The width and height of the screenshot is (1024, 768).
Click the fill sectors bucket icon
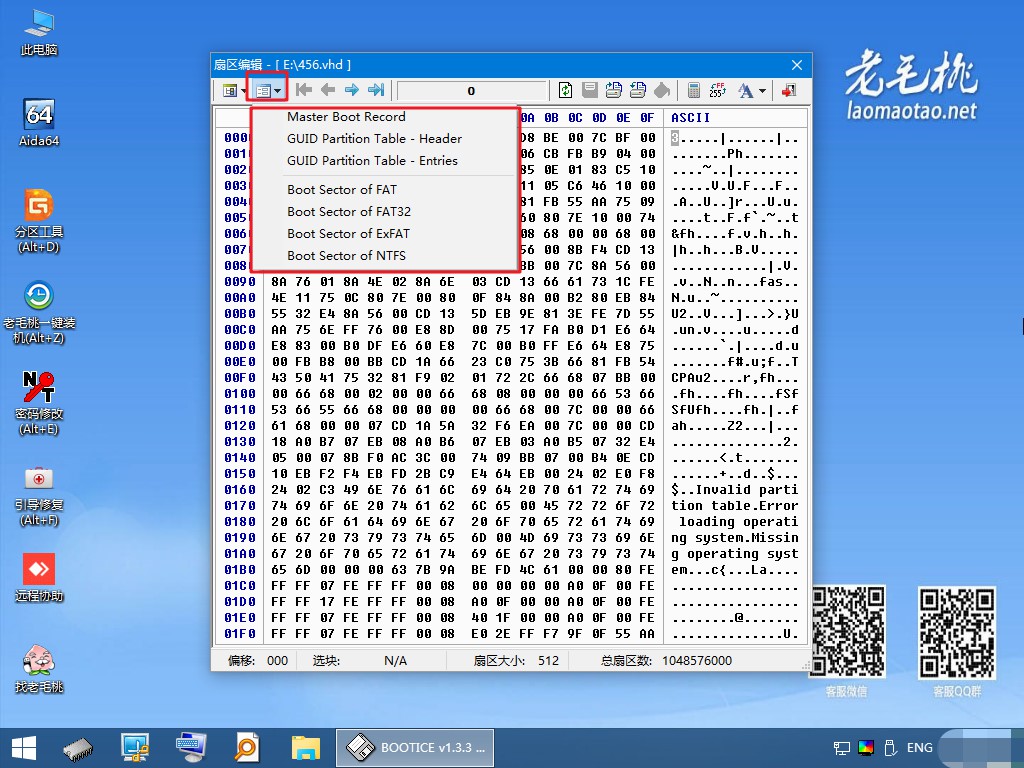[662, 90]
